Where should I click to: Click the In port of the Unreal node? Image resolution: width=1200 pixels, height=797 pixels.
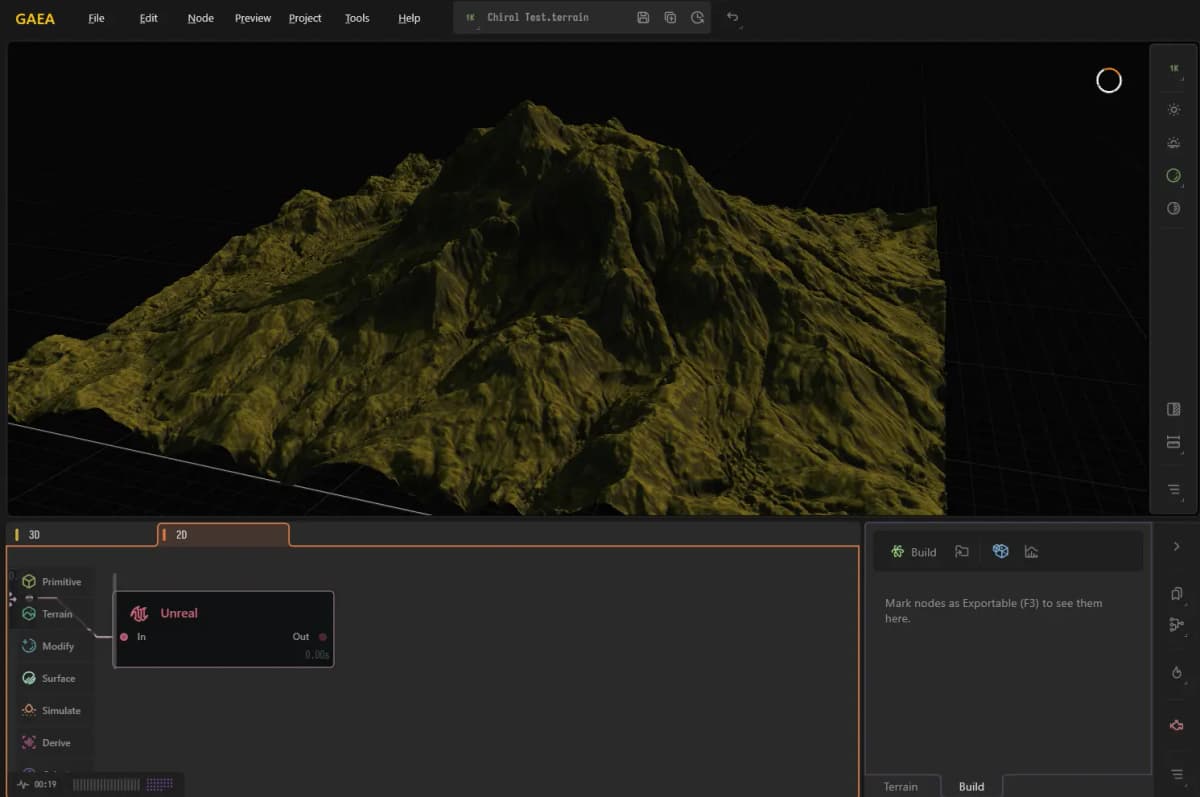coord(124,637)
